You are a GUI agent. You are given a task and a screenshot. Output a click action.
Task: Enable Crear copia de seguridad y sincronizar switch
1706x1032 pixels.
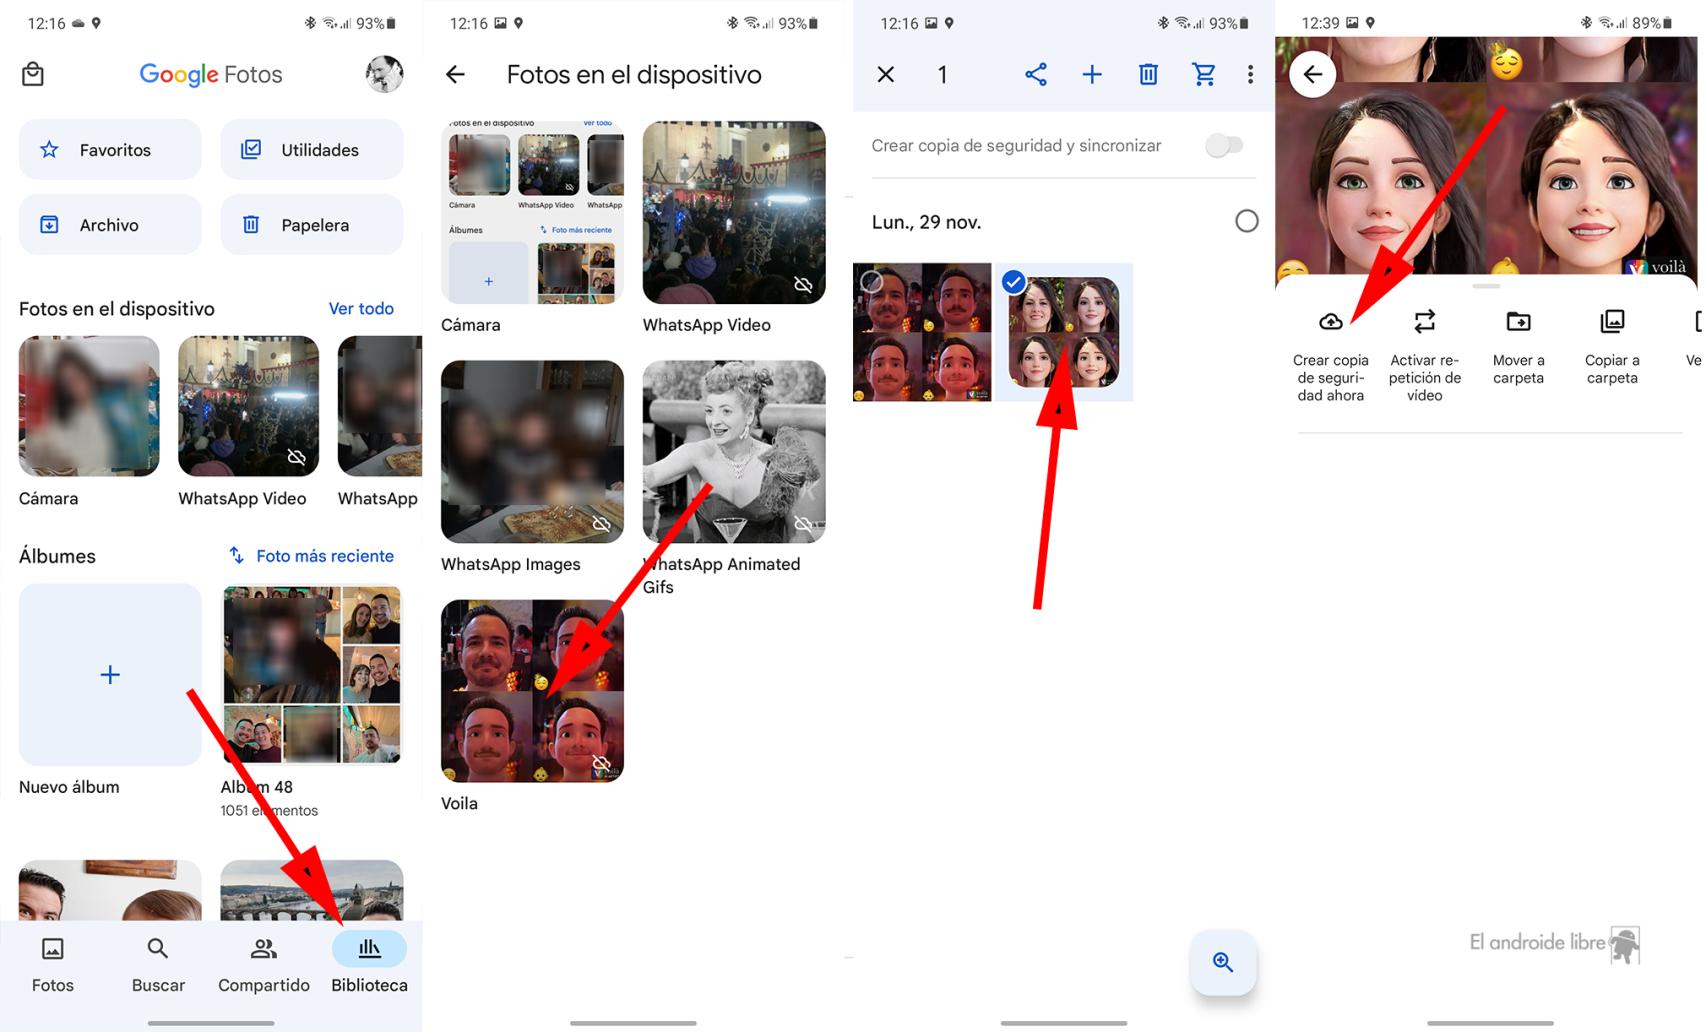[x=1224, y=146]
